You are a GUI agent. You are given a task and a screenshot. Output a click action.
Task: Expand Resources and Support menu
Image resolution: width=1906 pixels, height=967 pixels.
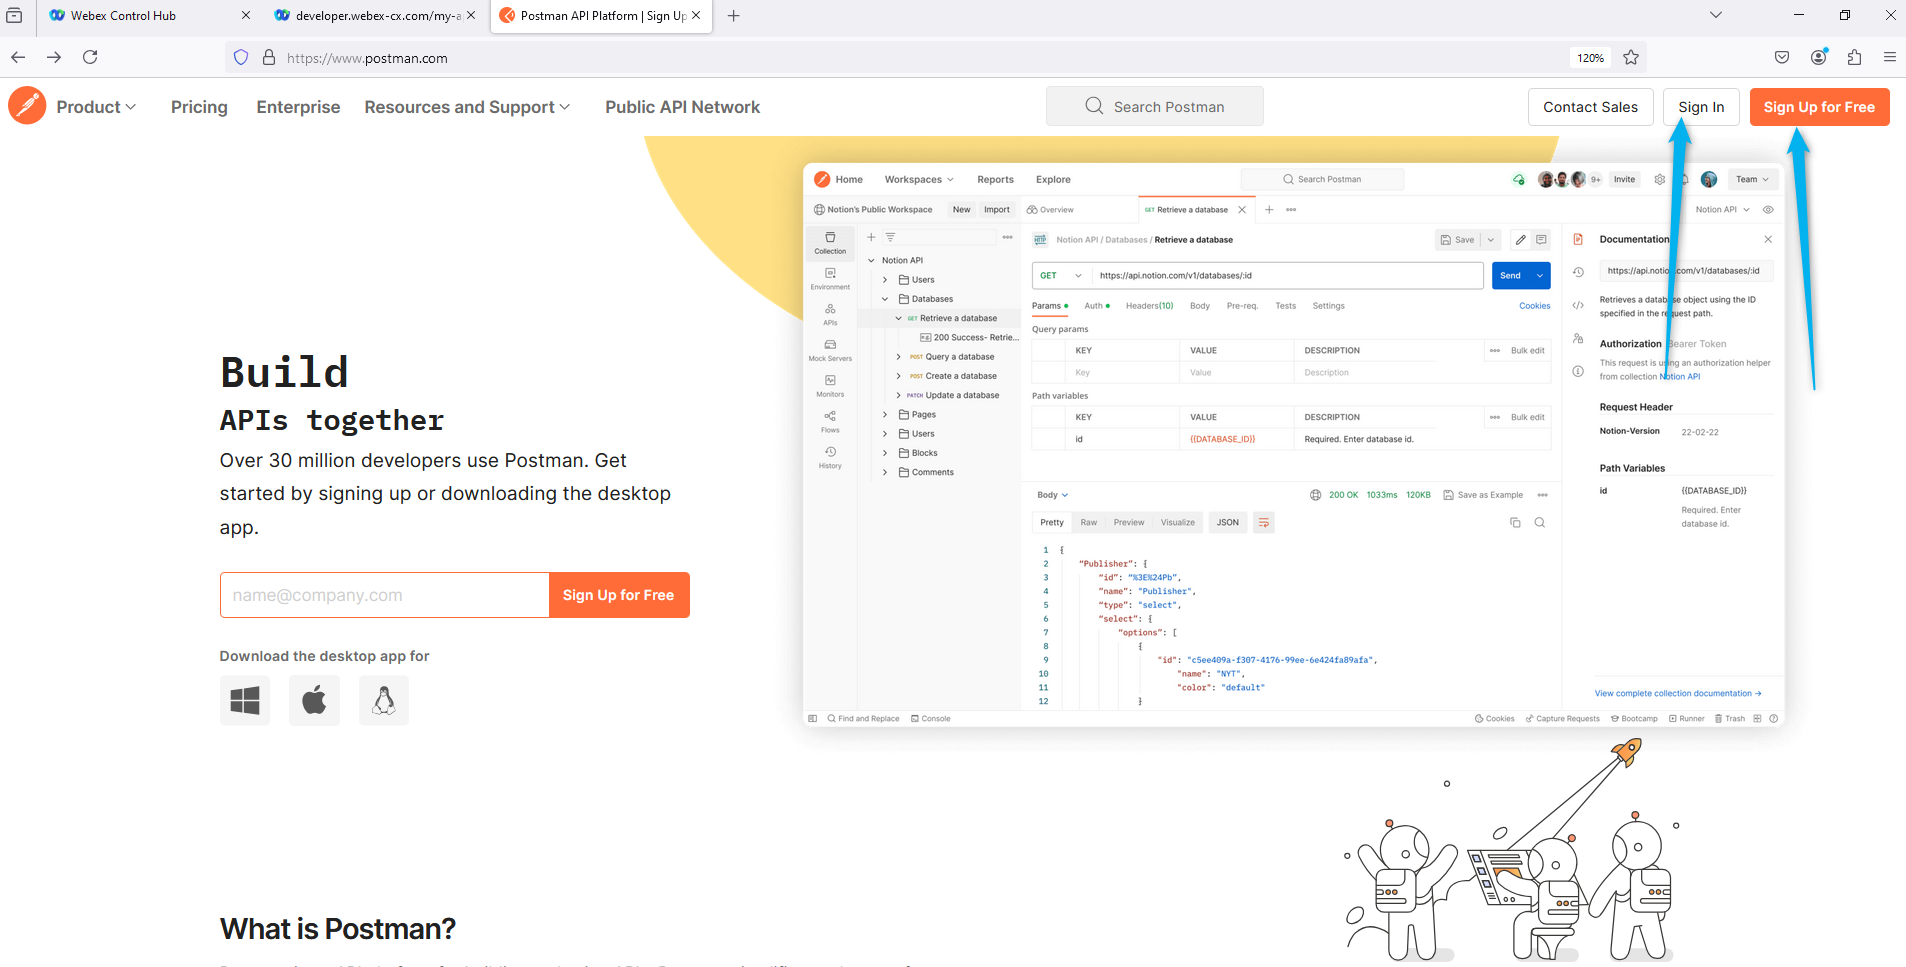467,107
